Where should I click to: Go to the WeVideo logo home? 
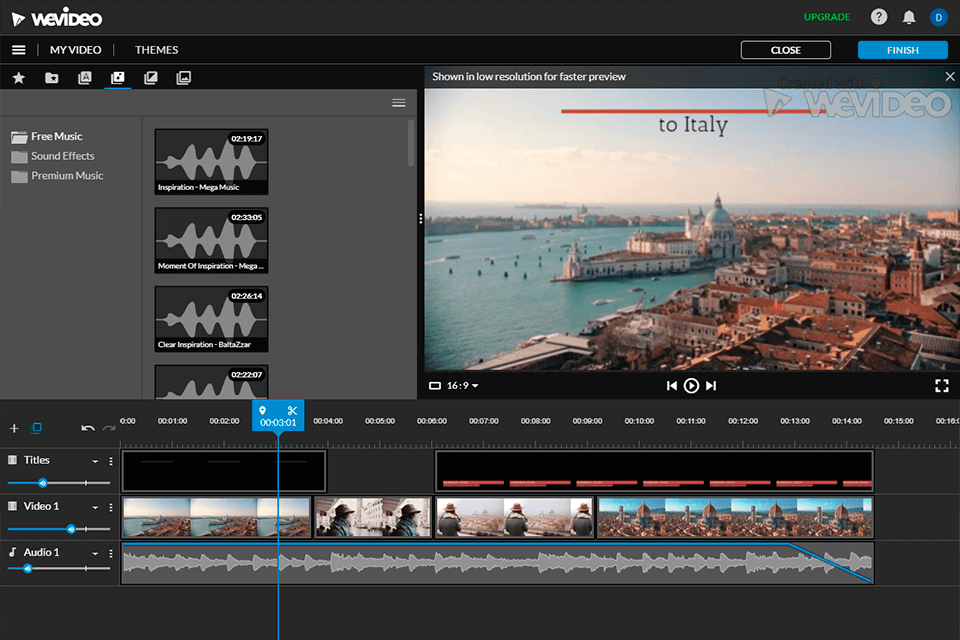point(57,18)
